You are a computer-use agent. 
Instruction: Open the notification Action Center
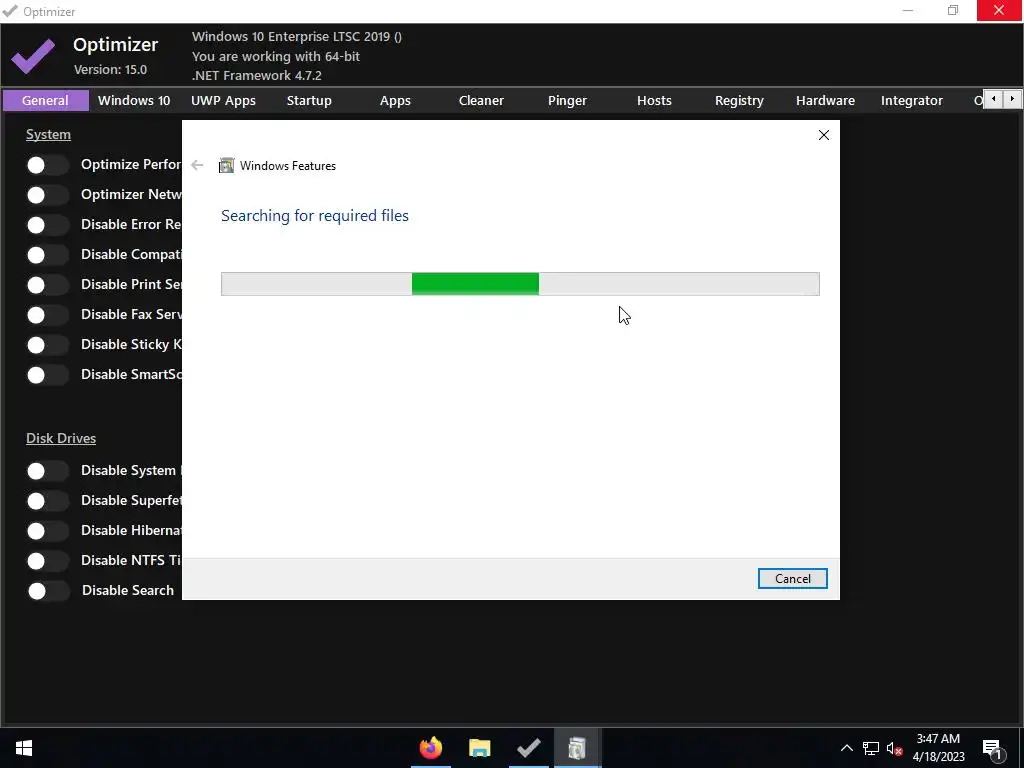pyautogui.click(x=992, y=748)
